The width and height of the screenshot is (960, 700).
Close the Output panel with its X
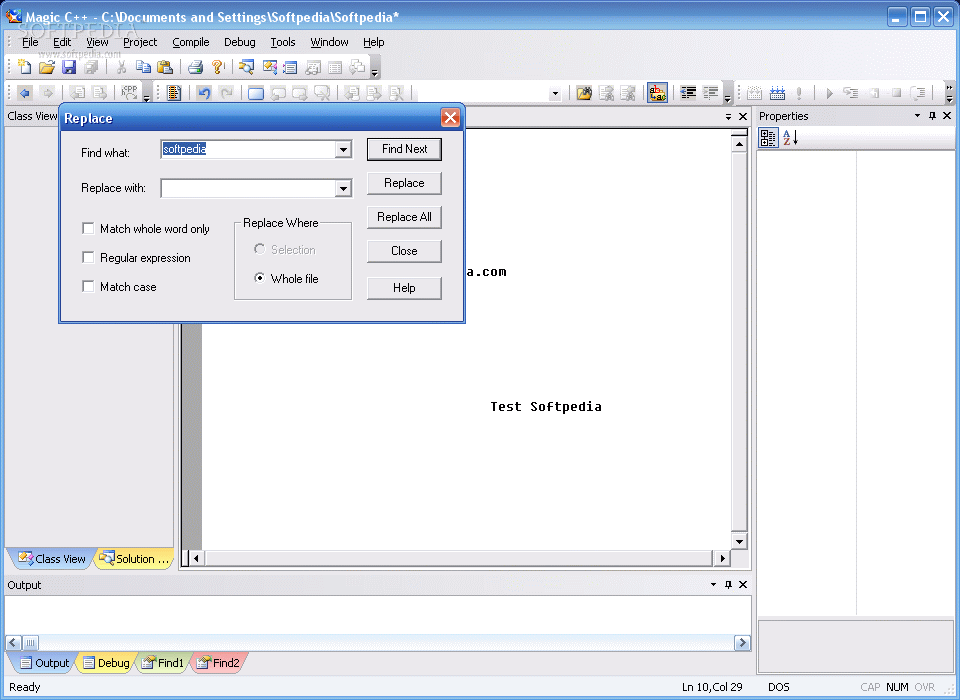[x=743, y=585]
